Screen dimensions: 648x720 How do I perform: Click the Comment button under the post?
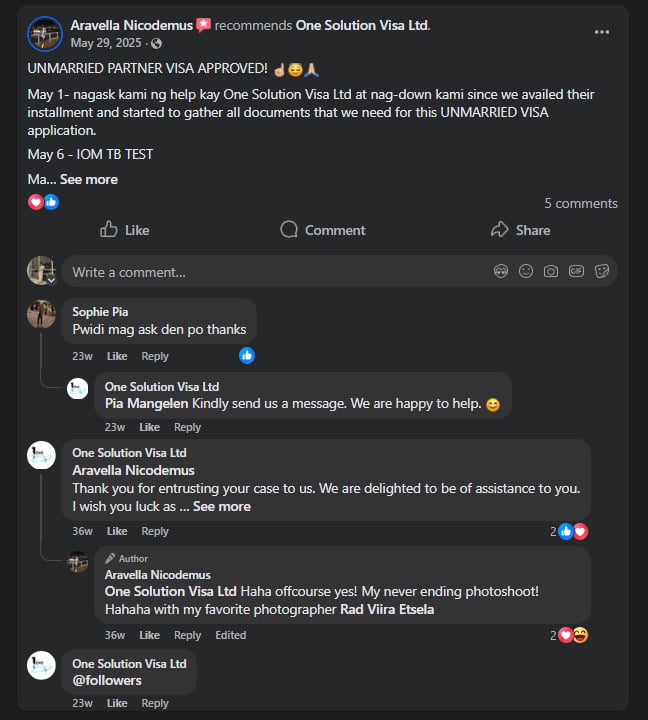(322, 230)
